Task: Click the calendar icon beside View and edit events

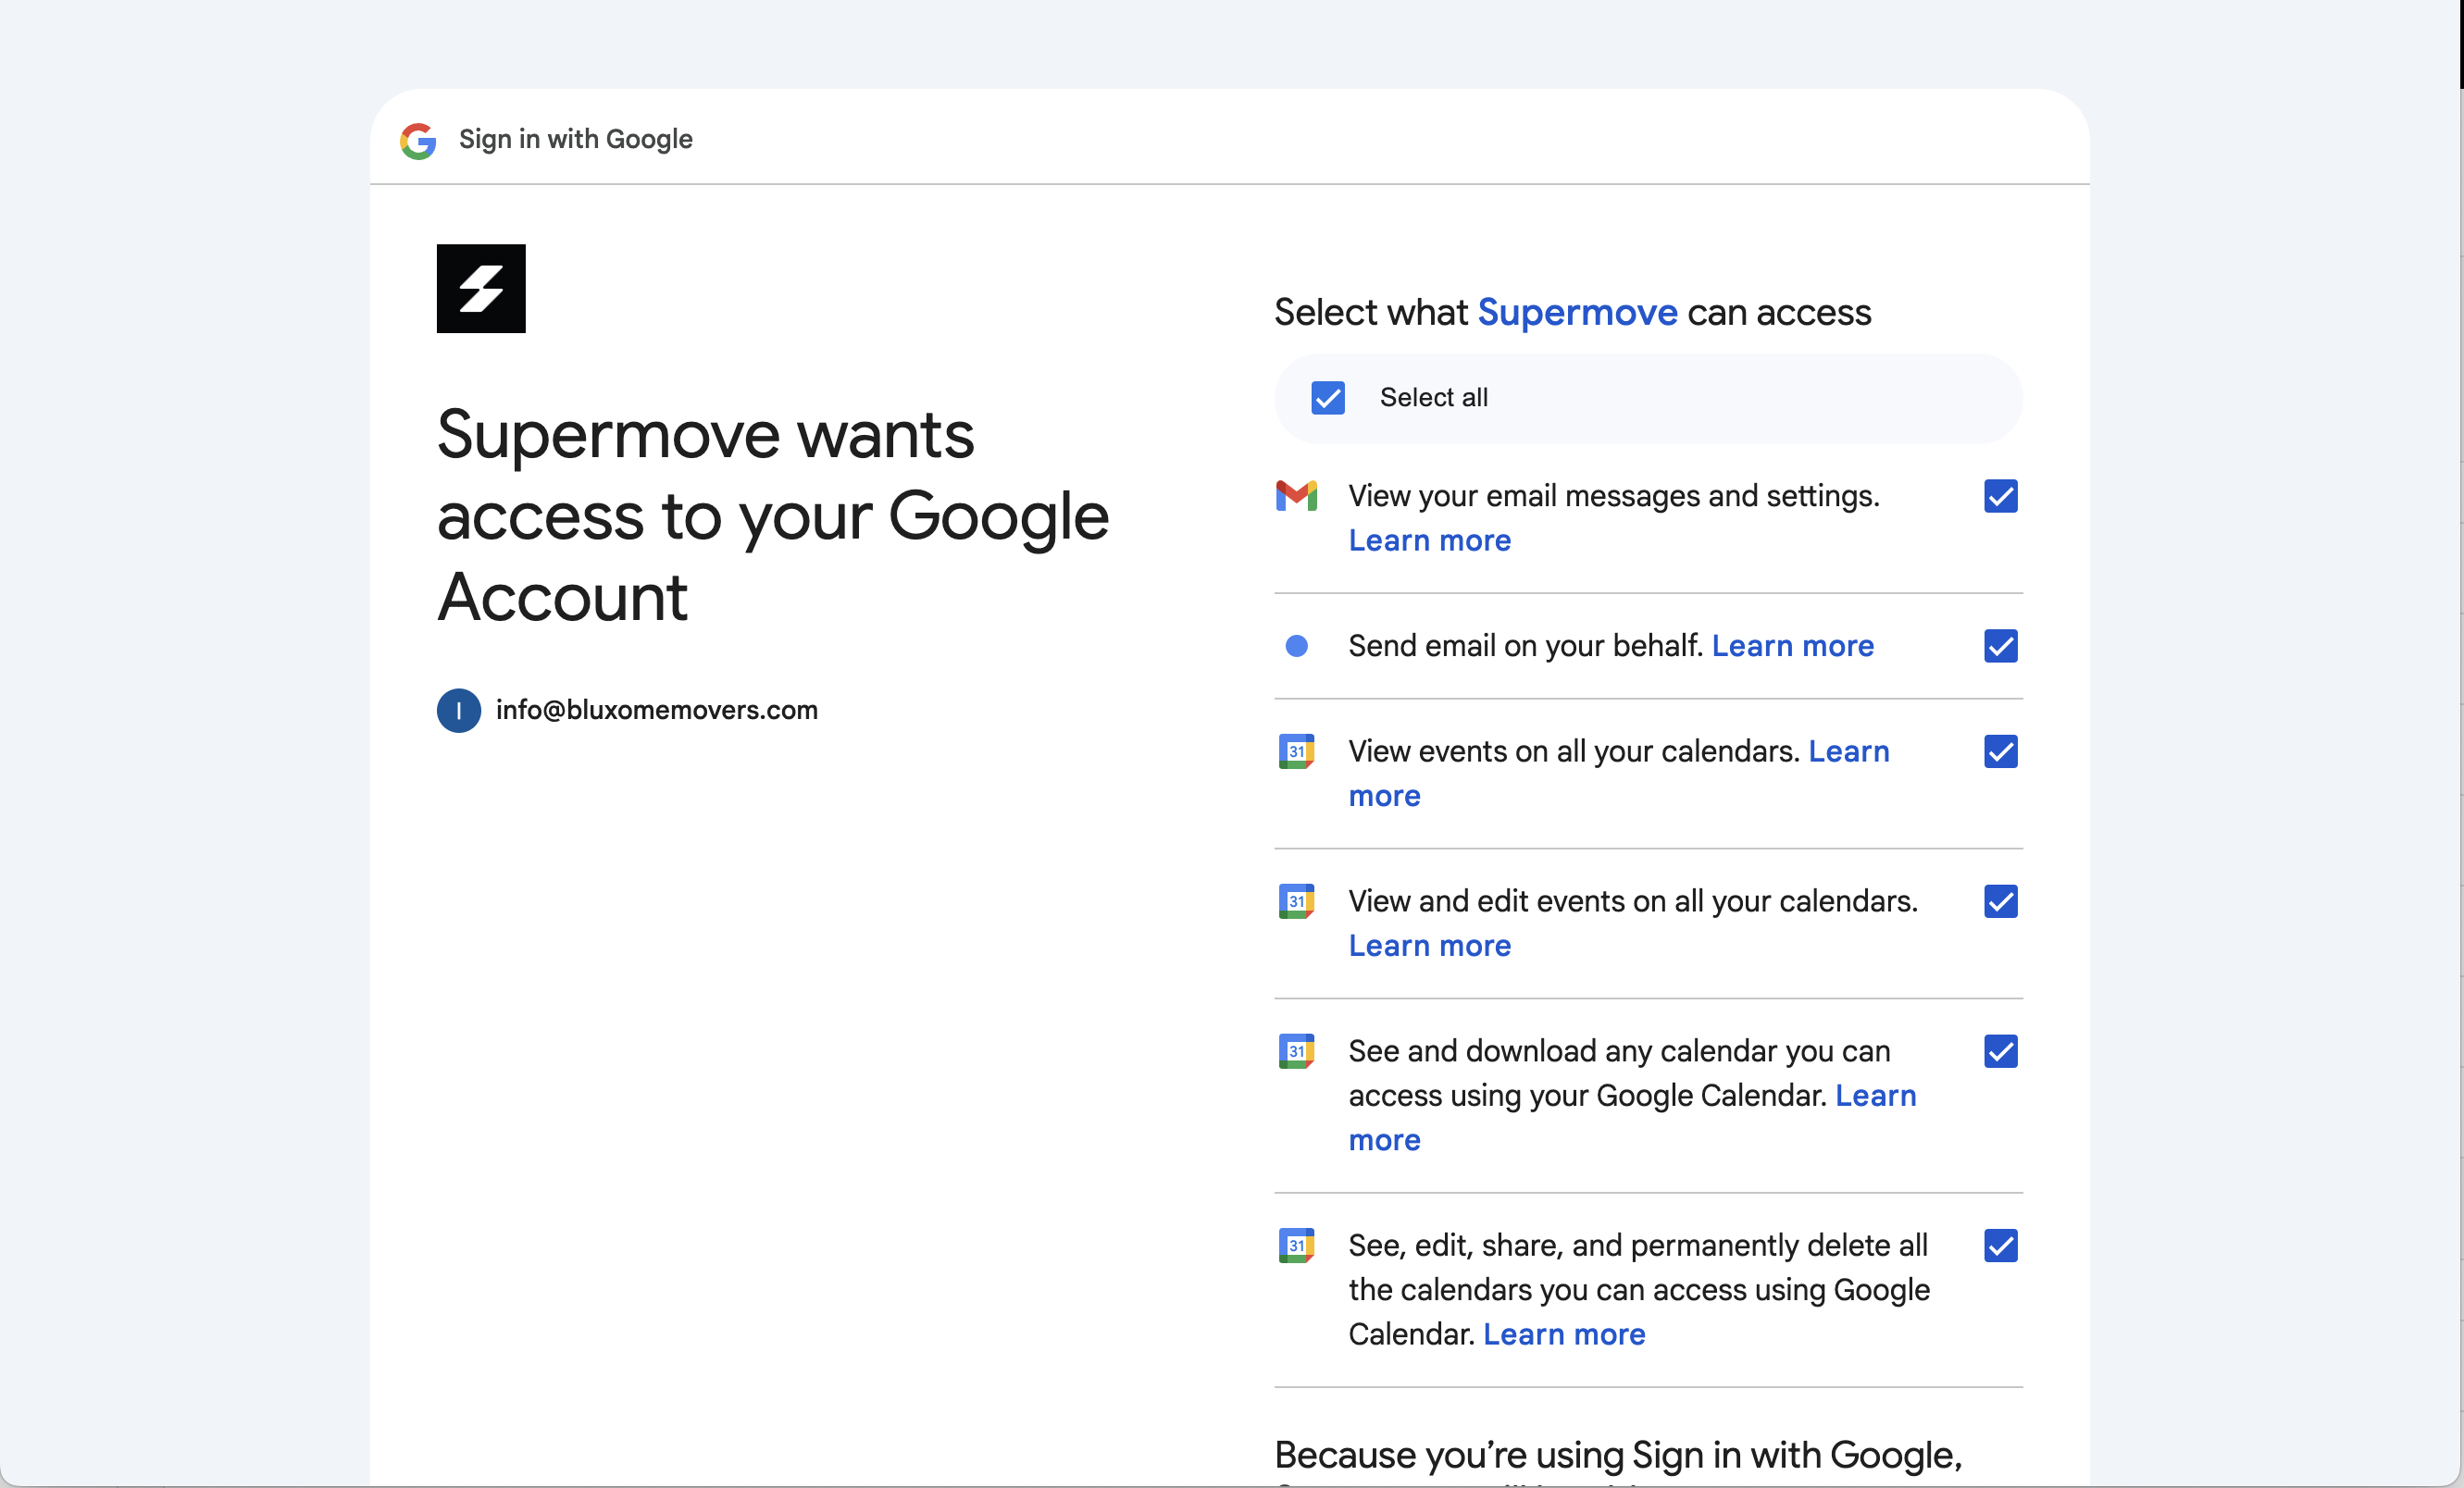Action: click(1296, 901)
